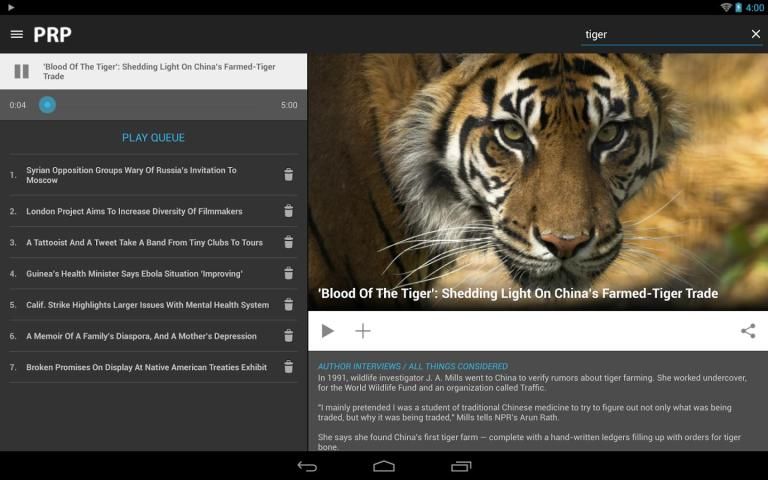Delete the Tattooist And A Tweet queue item

(288, 242)
